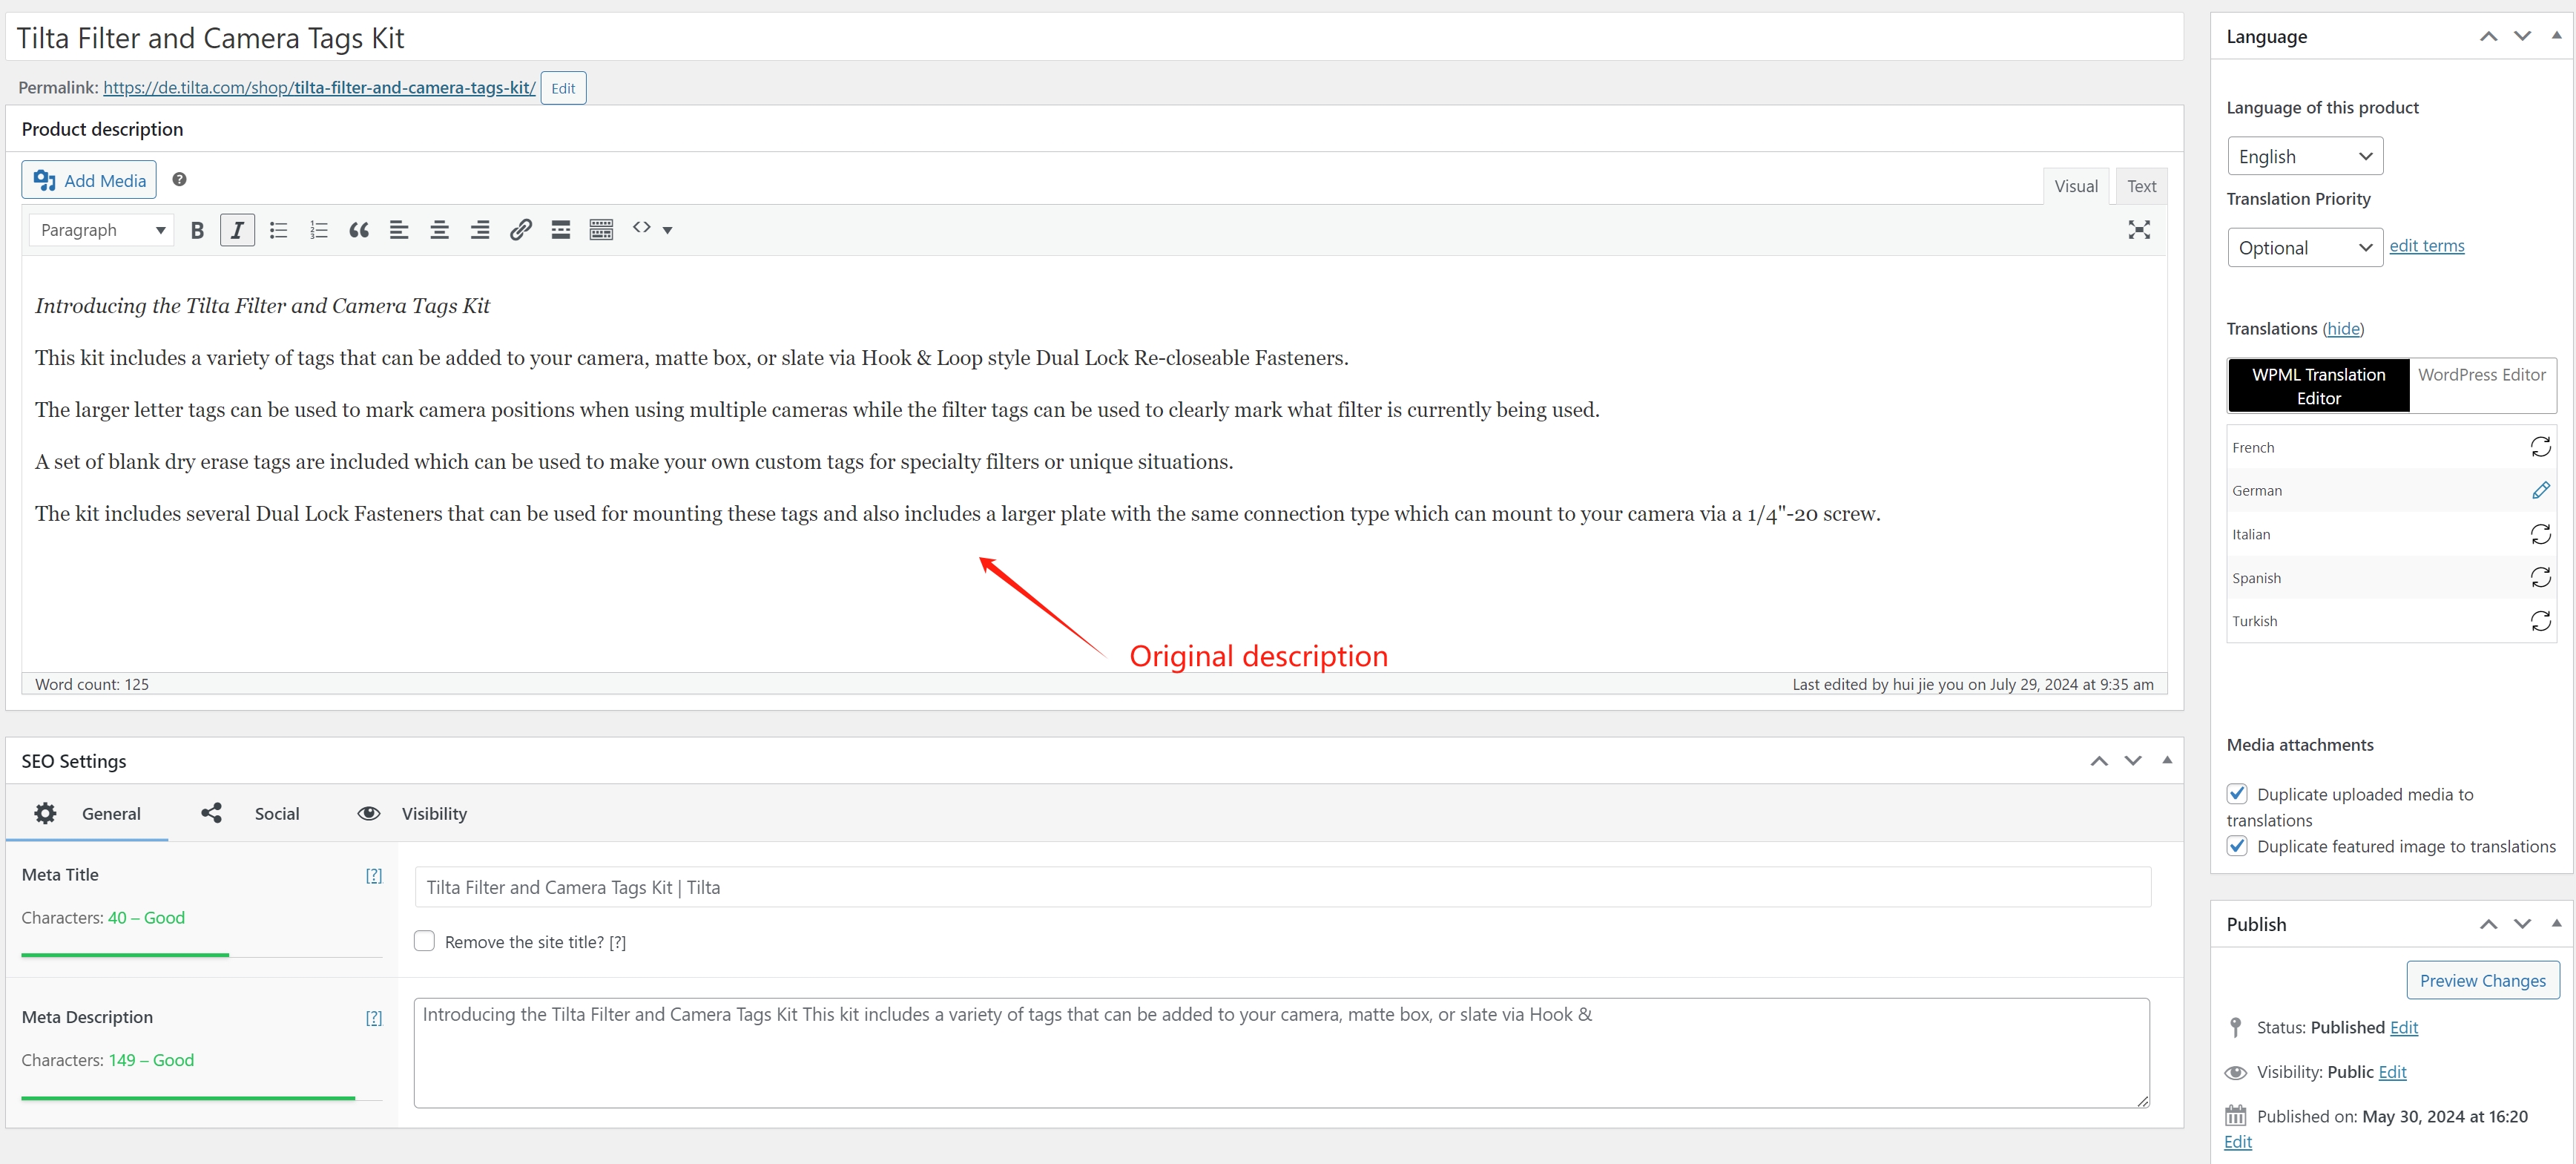Open the Paragraph format dropdown
Screen dimensions: 2576x1164
coord(101,230)
